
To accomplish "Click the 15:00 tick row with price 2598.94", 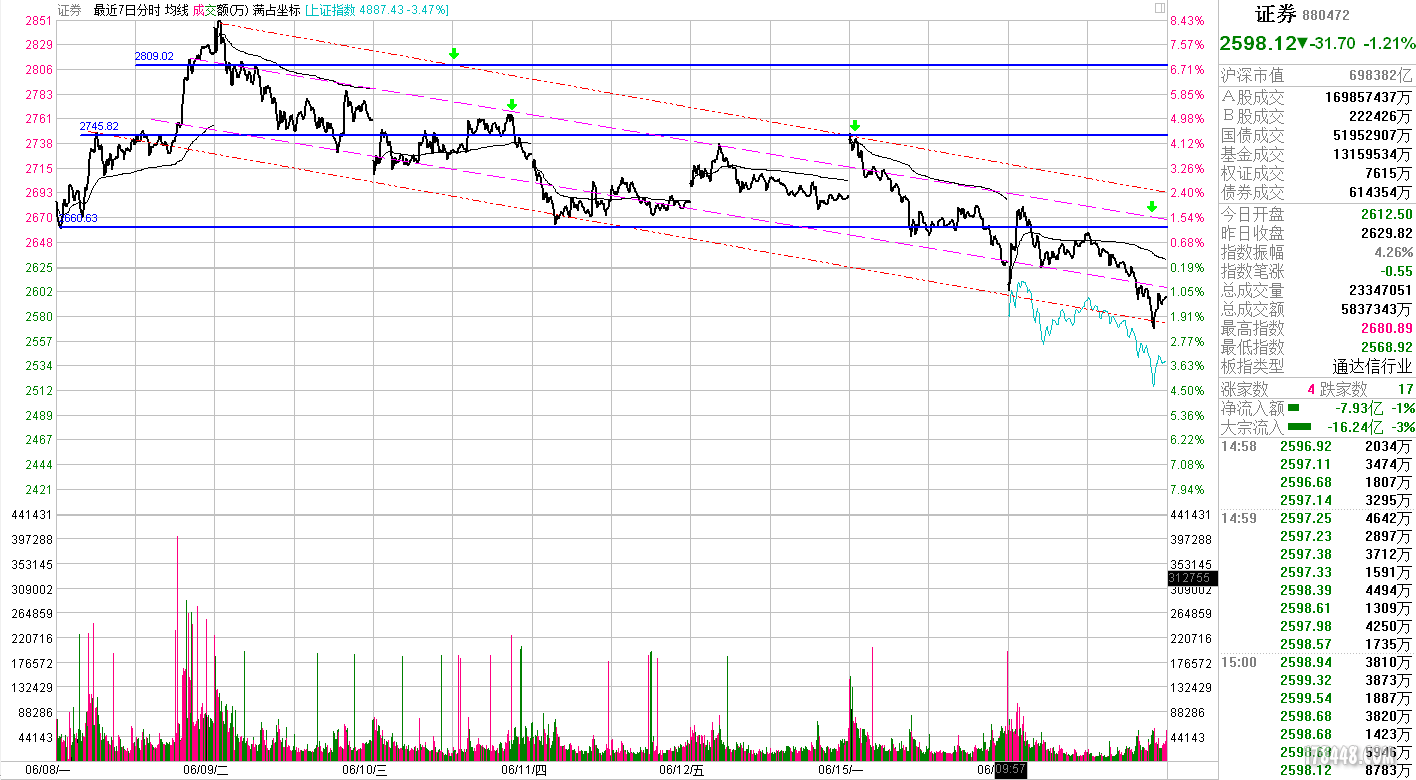I will tap(1317, 663).
